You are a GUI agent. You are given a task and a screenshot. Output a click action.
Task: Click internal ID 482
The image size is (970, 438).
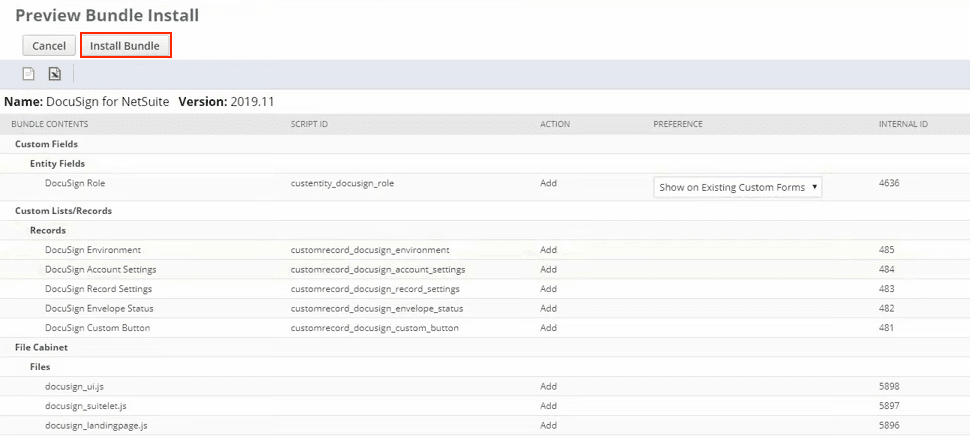(886, 308)
